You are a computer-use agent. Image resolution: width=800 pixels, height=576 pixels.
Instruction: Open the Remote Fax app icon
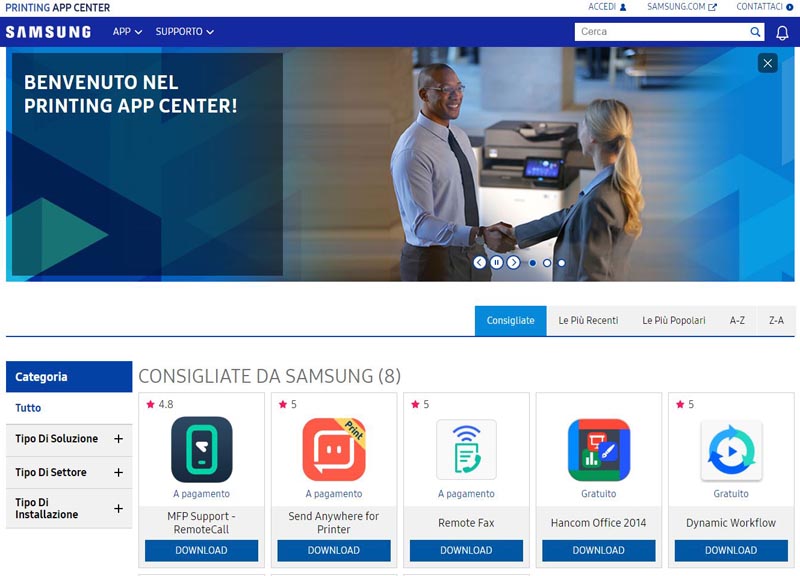(x=466, y=449)
